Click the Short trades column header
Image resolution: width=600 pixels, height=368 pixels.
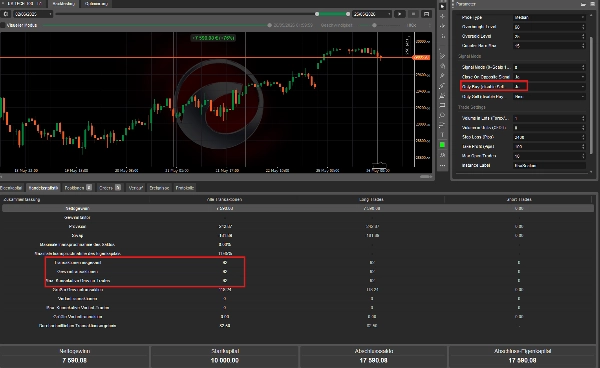pos(519,199)
